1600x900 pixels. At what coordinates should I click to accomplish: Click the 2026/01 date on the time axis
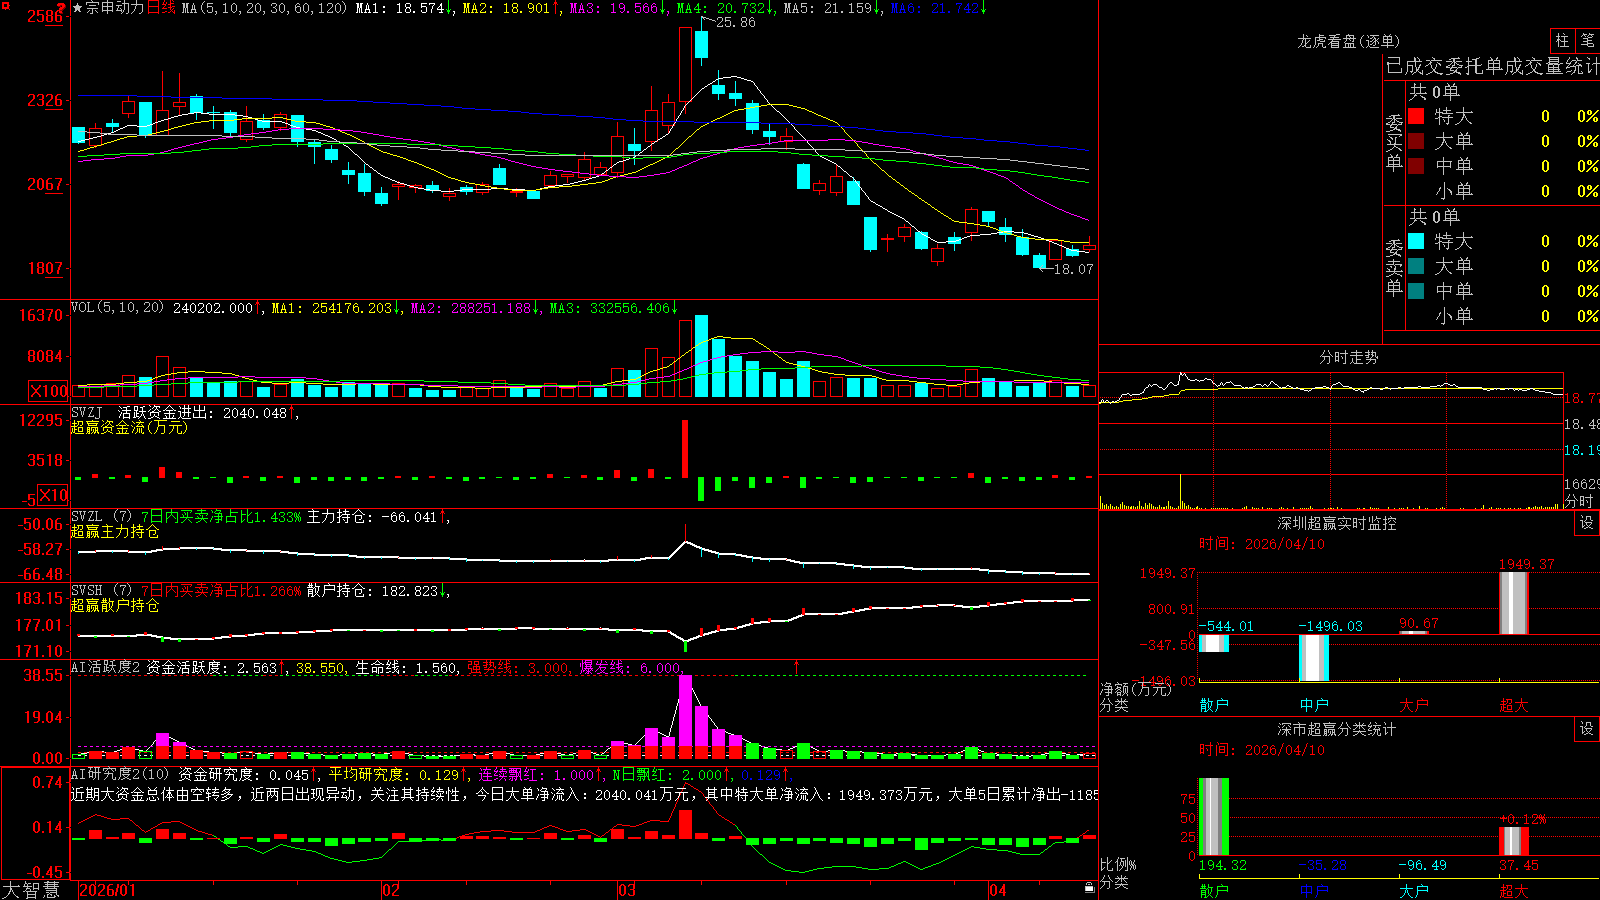[107, 890]
